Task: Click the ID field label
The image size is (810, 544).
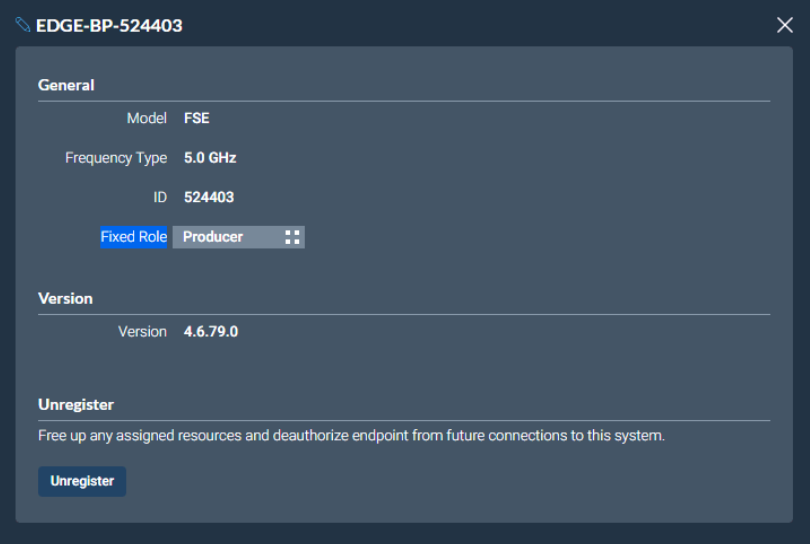Action: coord(160,198)
